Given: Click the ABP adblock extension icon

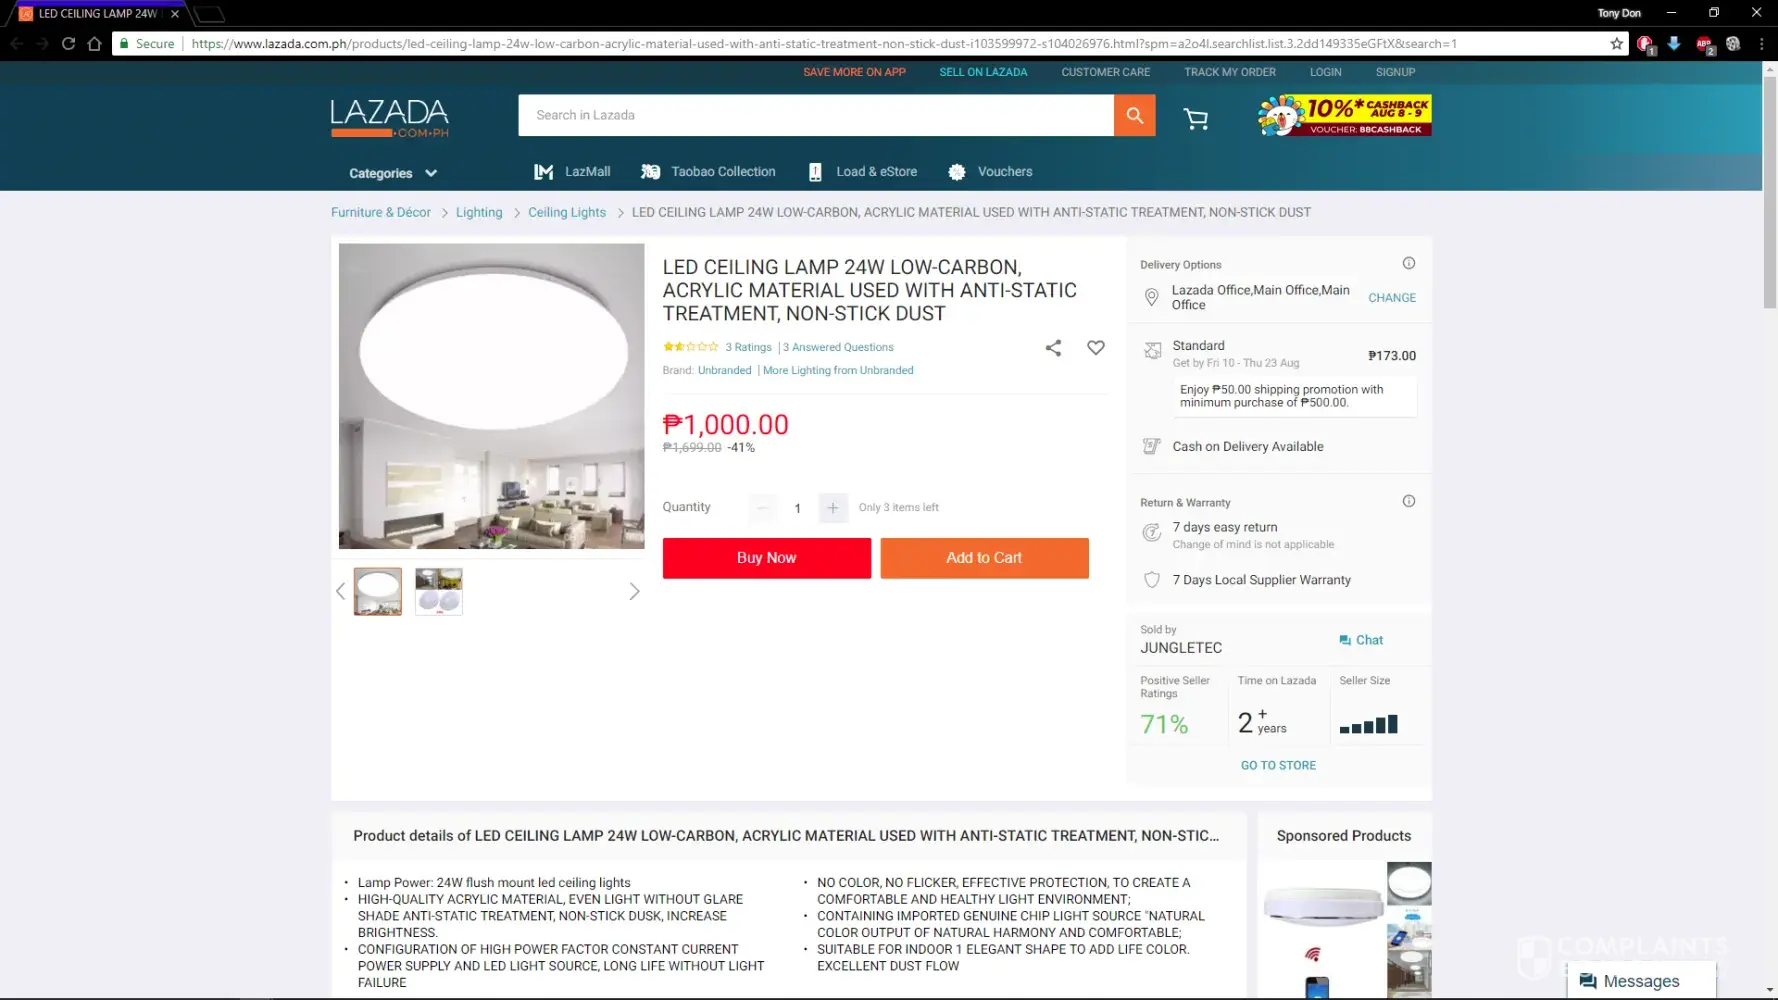Looking at the screenshot, I should pyautogui.click(x=1705, y=45).
